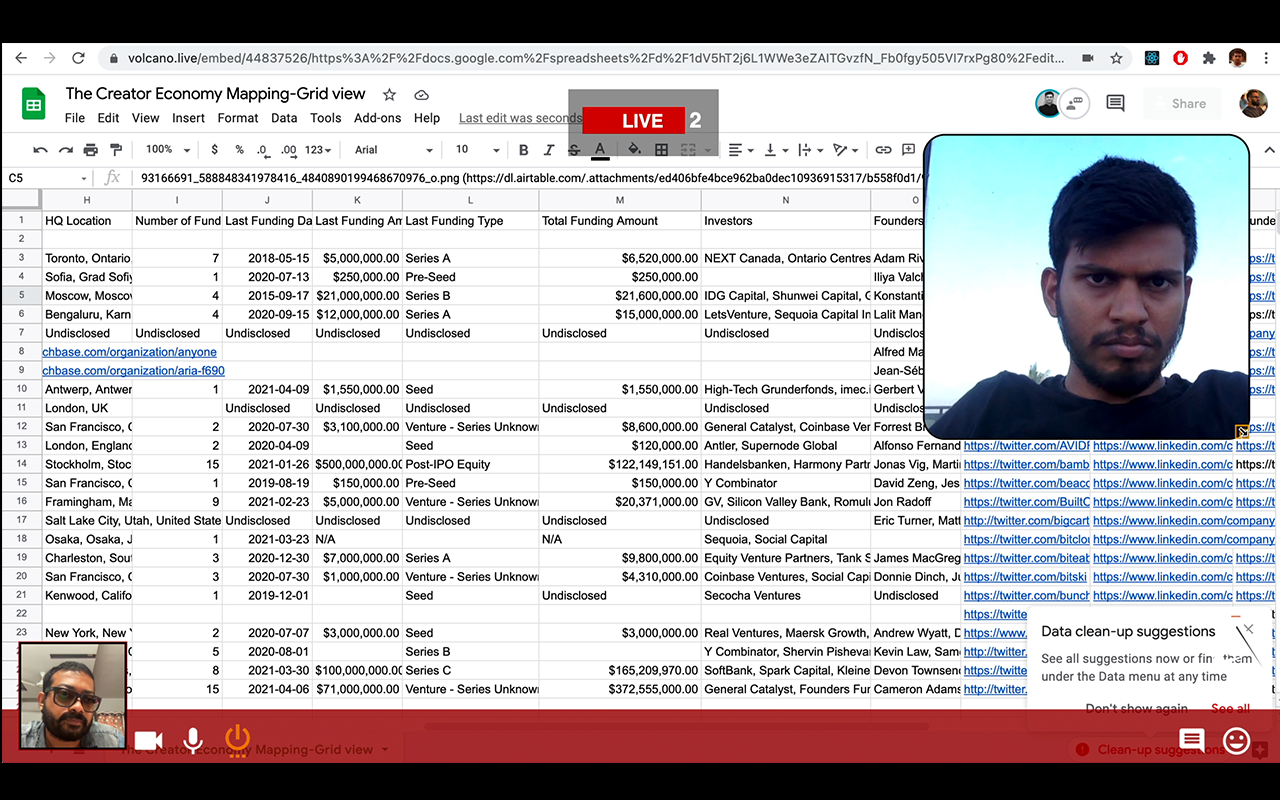Click the insert comment icon in toolbar

click(908, 150)
